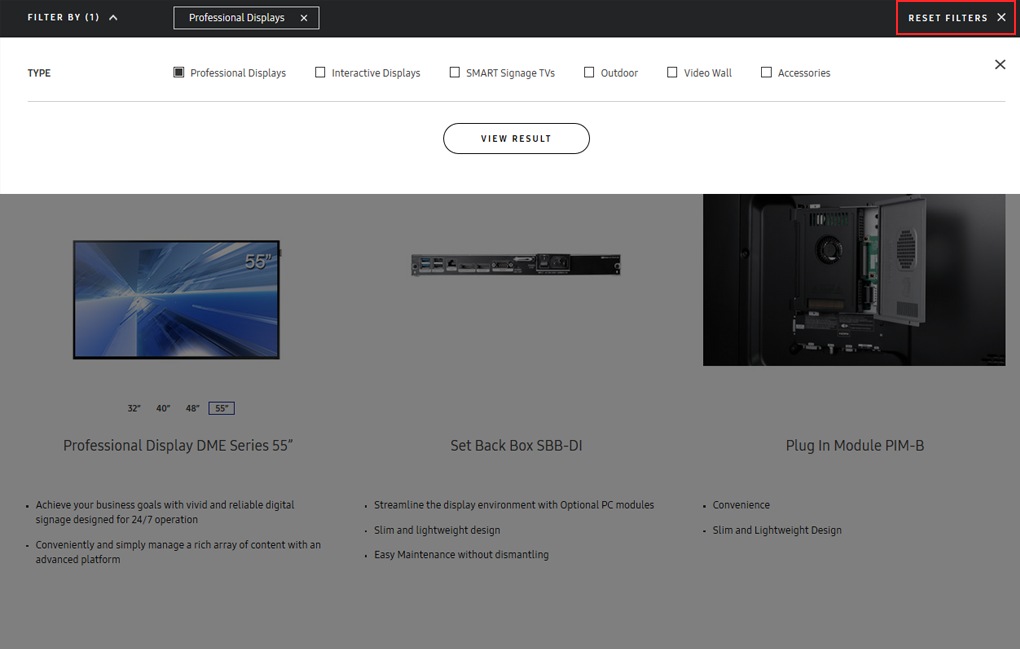This screenshot has height=649, width=1020.
Task: Open Professional Display DME Series 55" title
Action: 178,445
